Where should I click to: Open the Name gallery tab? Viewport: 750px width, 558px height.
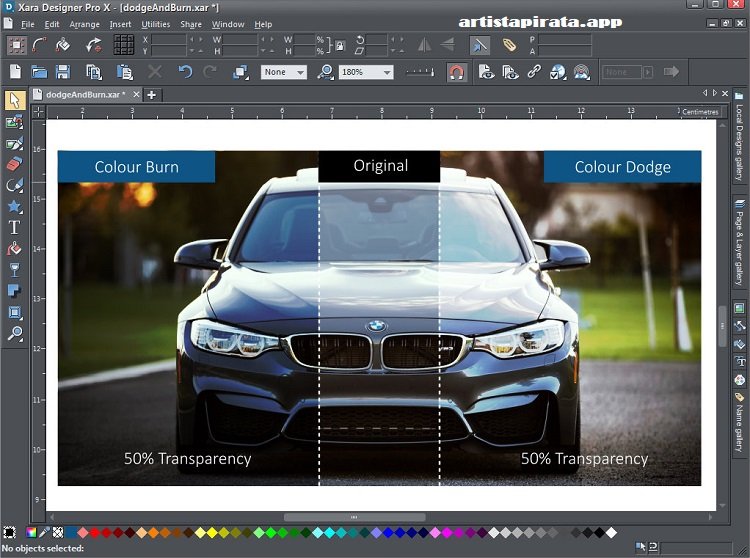click(x=739, y=423)
